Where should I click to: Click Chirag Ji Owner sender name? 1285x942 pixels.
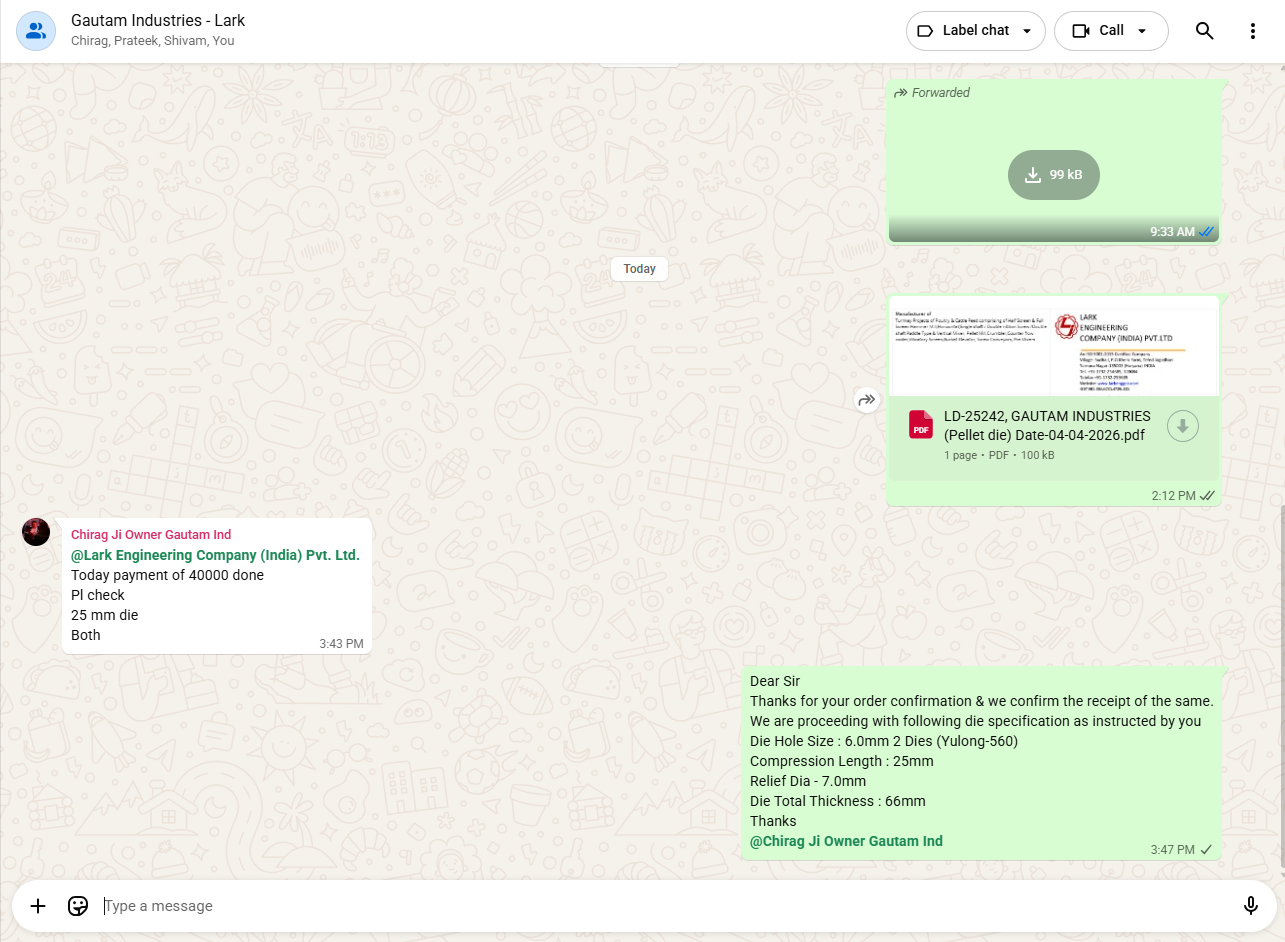tap(151, 535)
